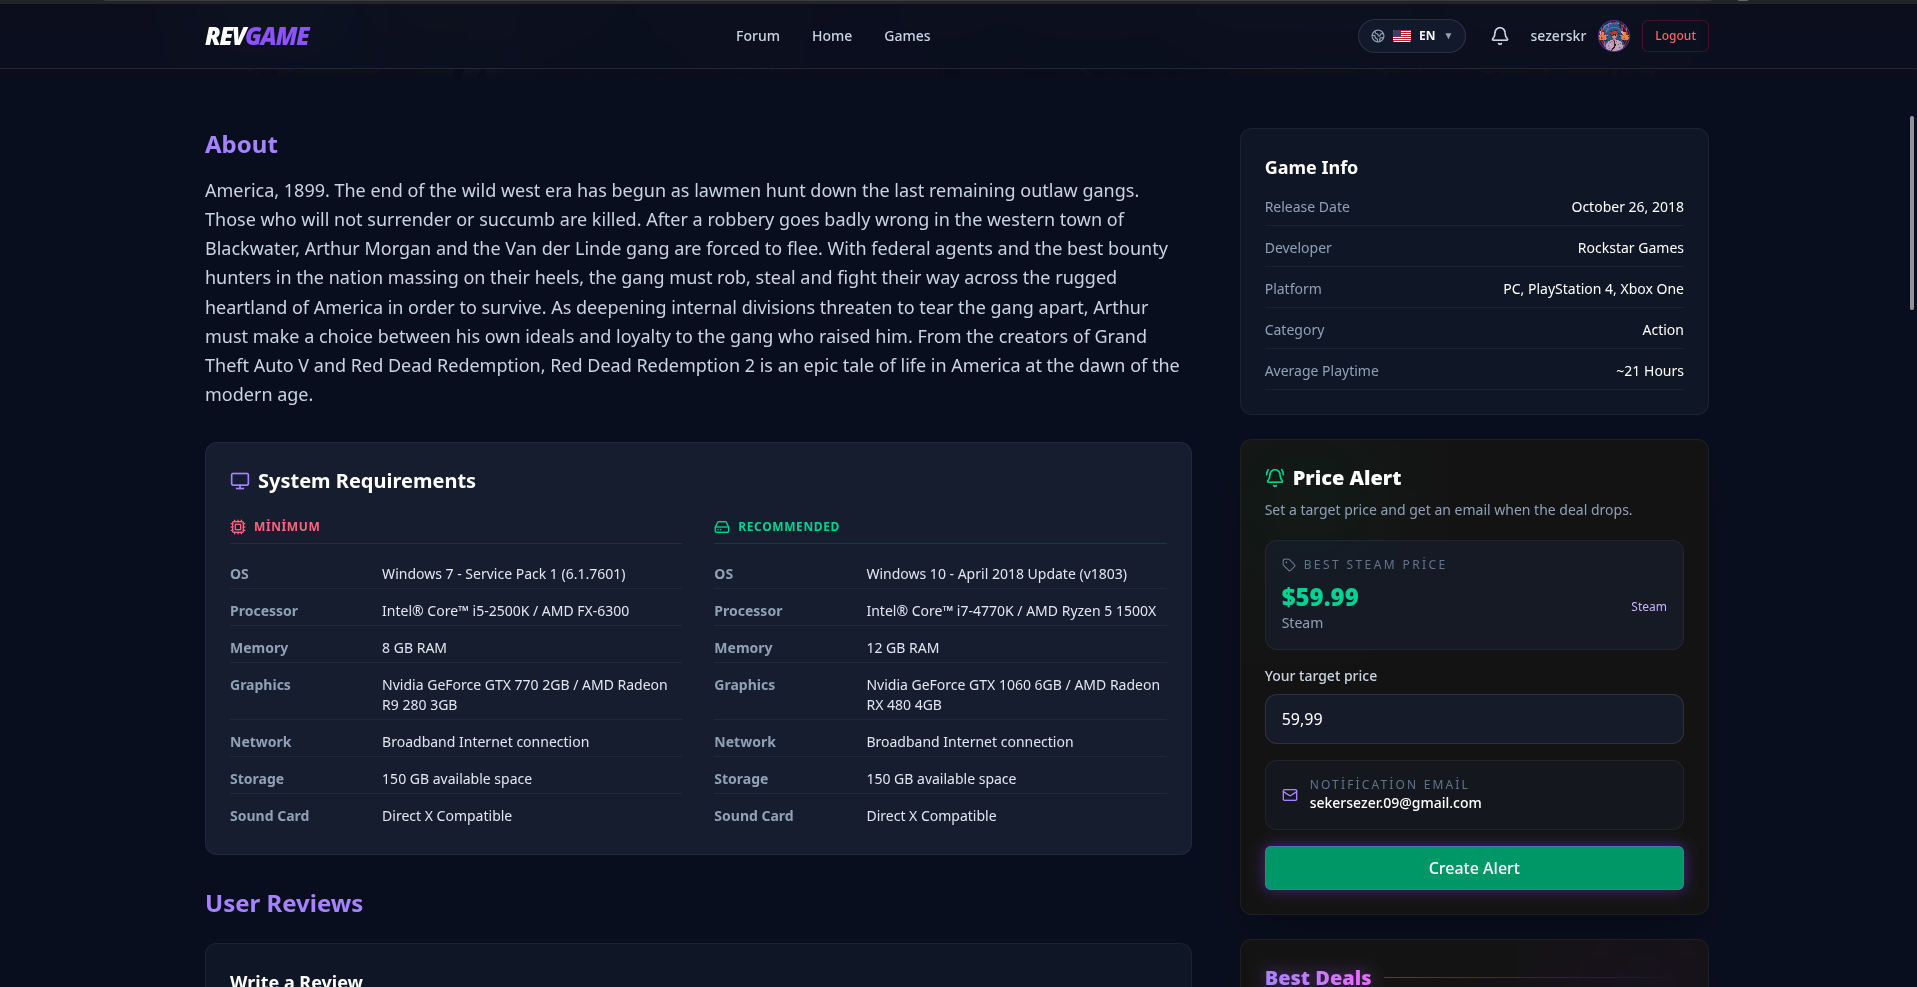Click the tag icon beside Best Steam Price
Image resolution: width=1917 pixels, height=987 pixels.
(1289, 565)
